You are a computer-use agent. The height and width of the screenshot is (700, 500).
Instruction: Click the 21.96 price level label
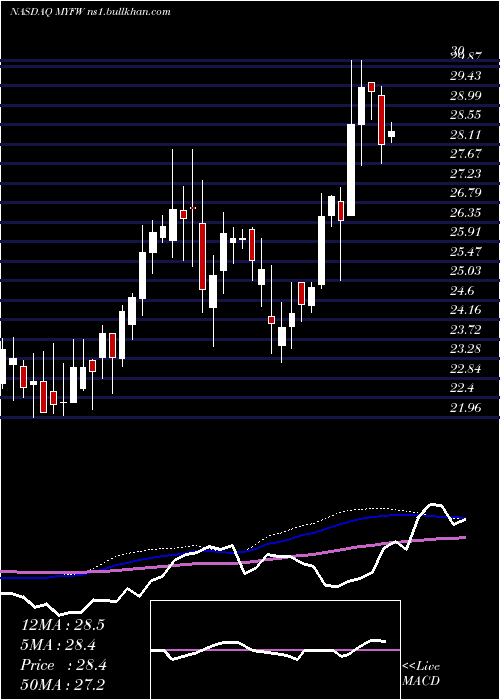[466, 407]
